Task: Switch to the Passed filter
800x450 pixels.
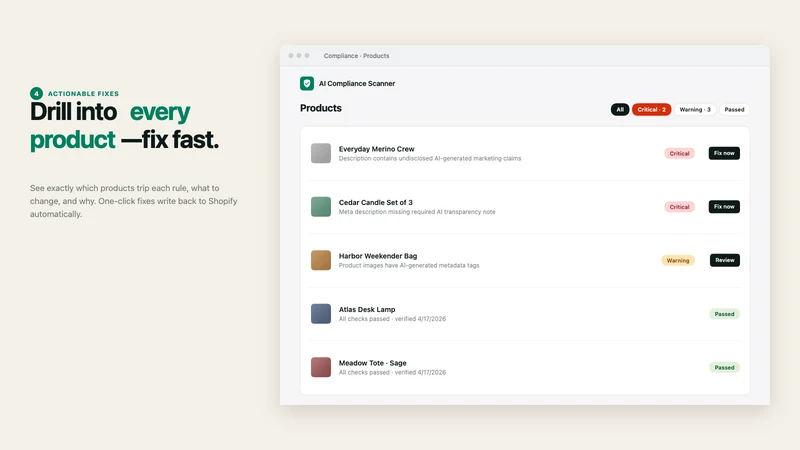Action: click(x=734, y=109)
